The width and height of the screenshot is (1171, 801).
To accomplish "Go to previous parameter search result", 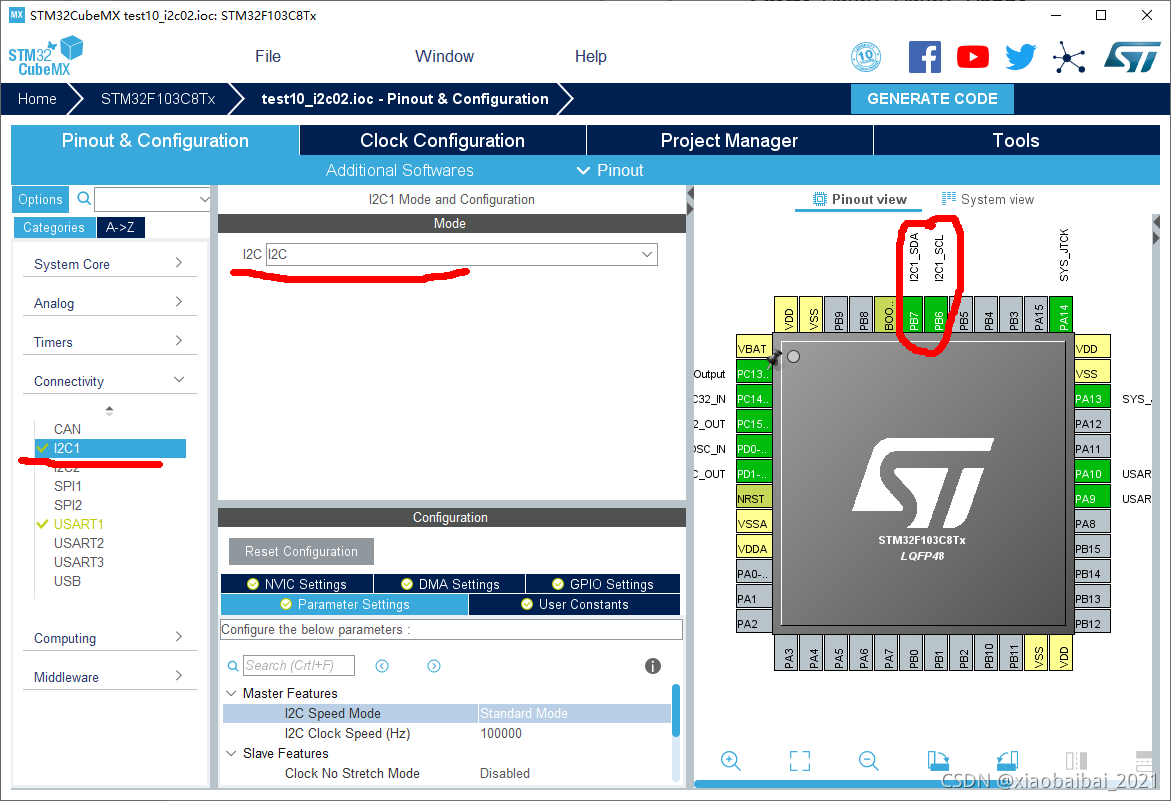I will point(382,666).
